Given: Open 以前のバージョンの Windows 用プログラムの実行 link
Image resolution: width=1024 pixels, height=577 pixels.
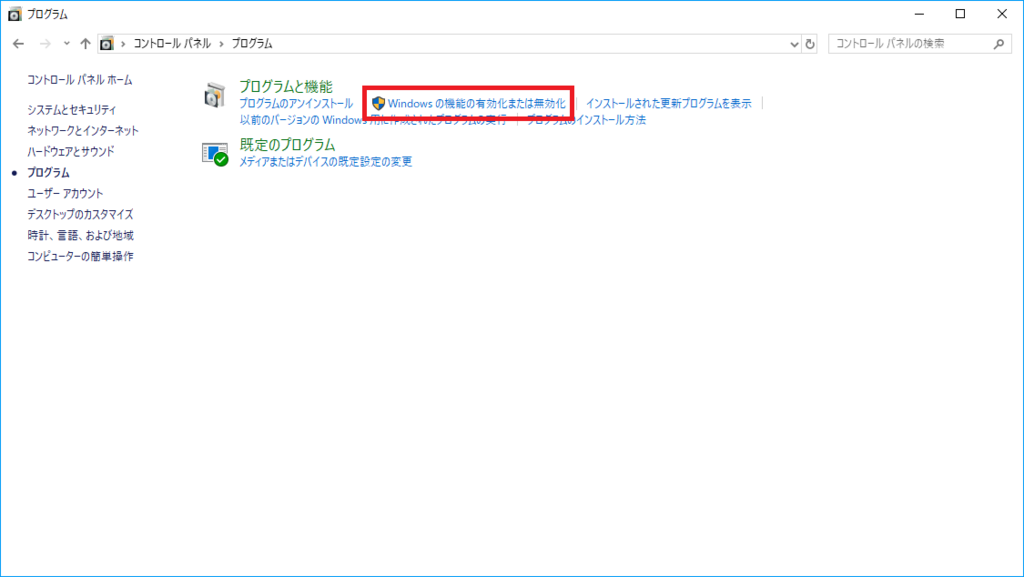Looking at the screenshot, I should point(373,120).
